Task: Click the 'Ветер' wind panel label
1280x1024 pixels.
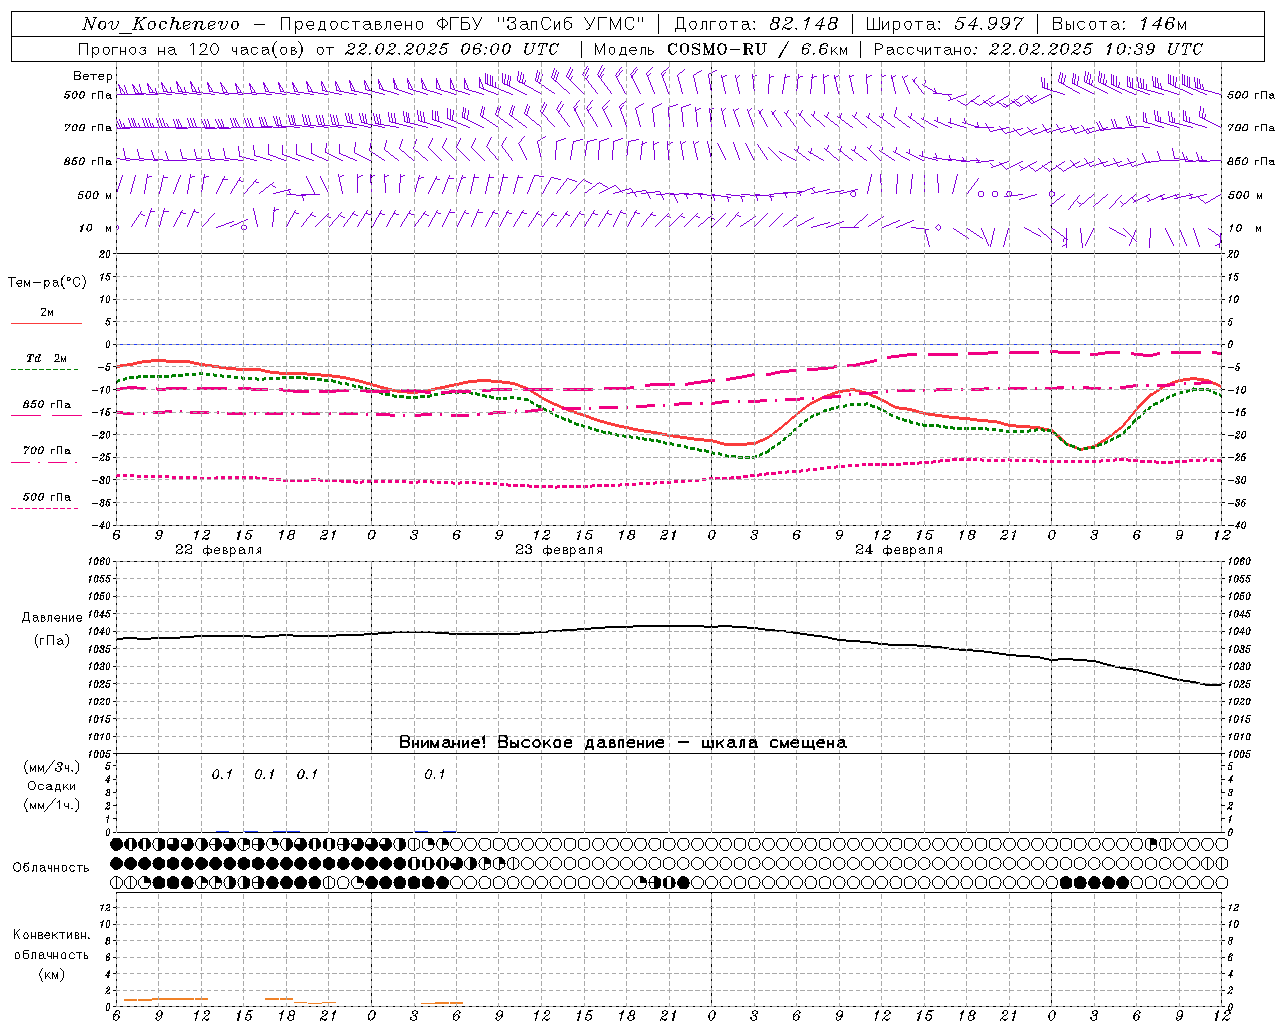Action: pos(92,76)
